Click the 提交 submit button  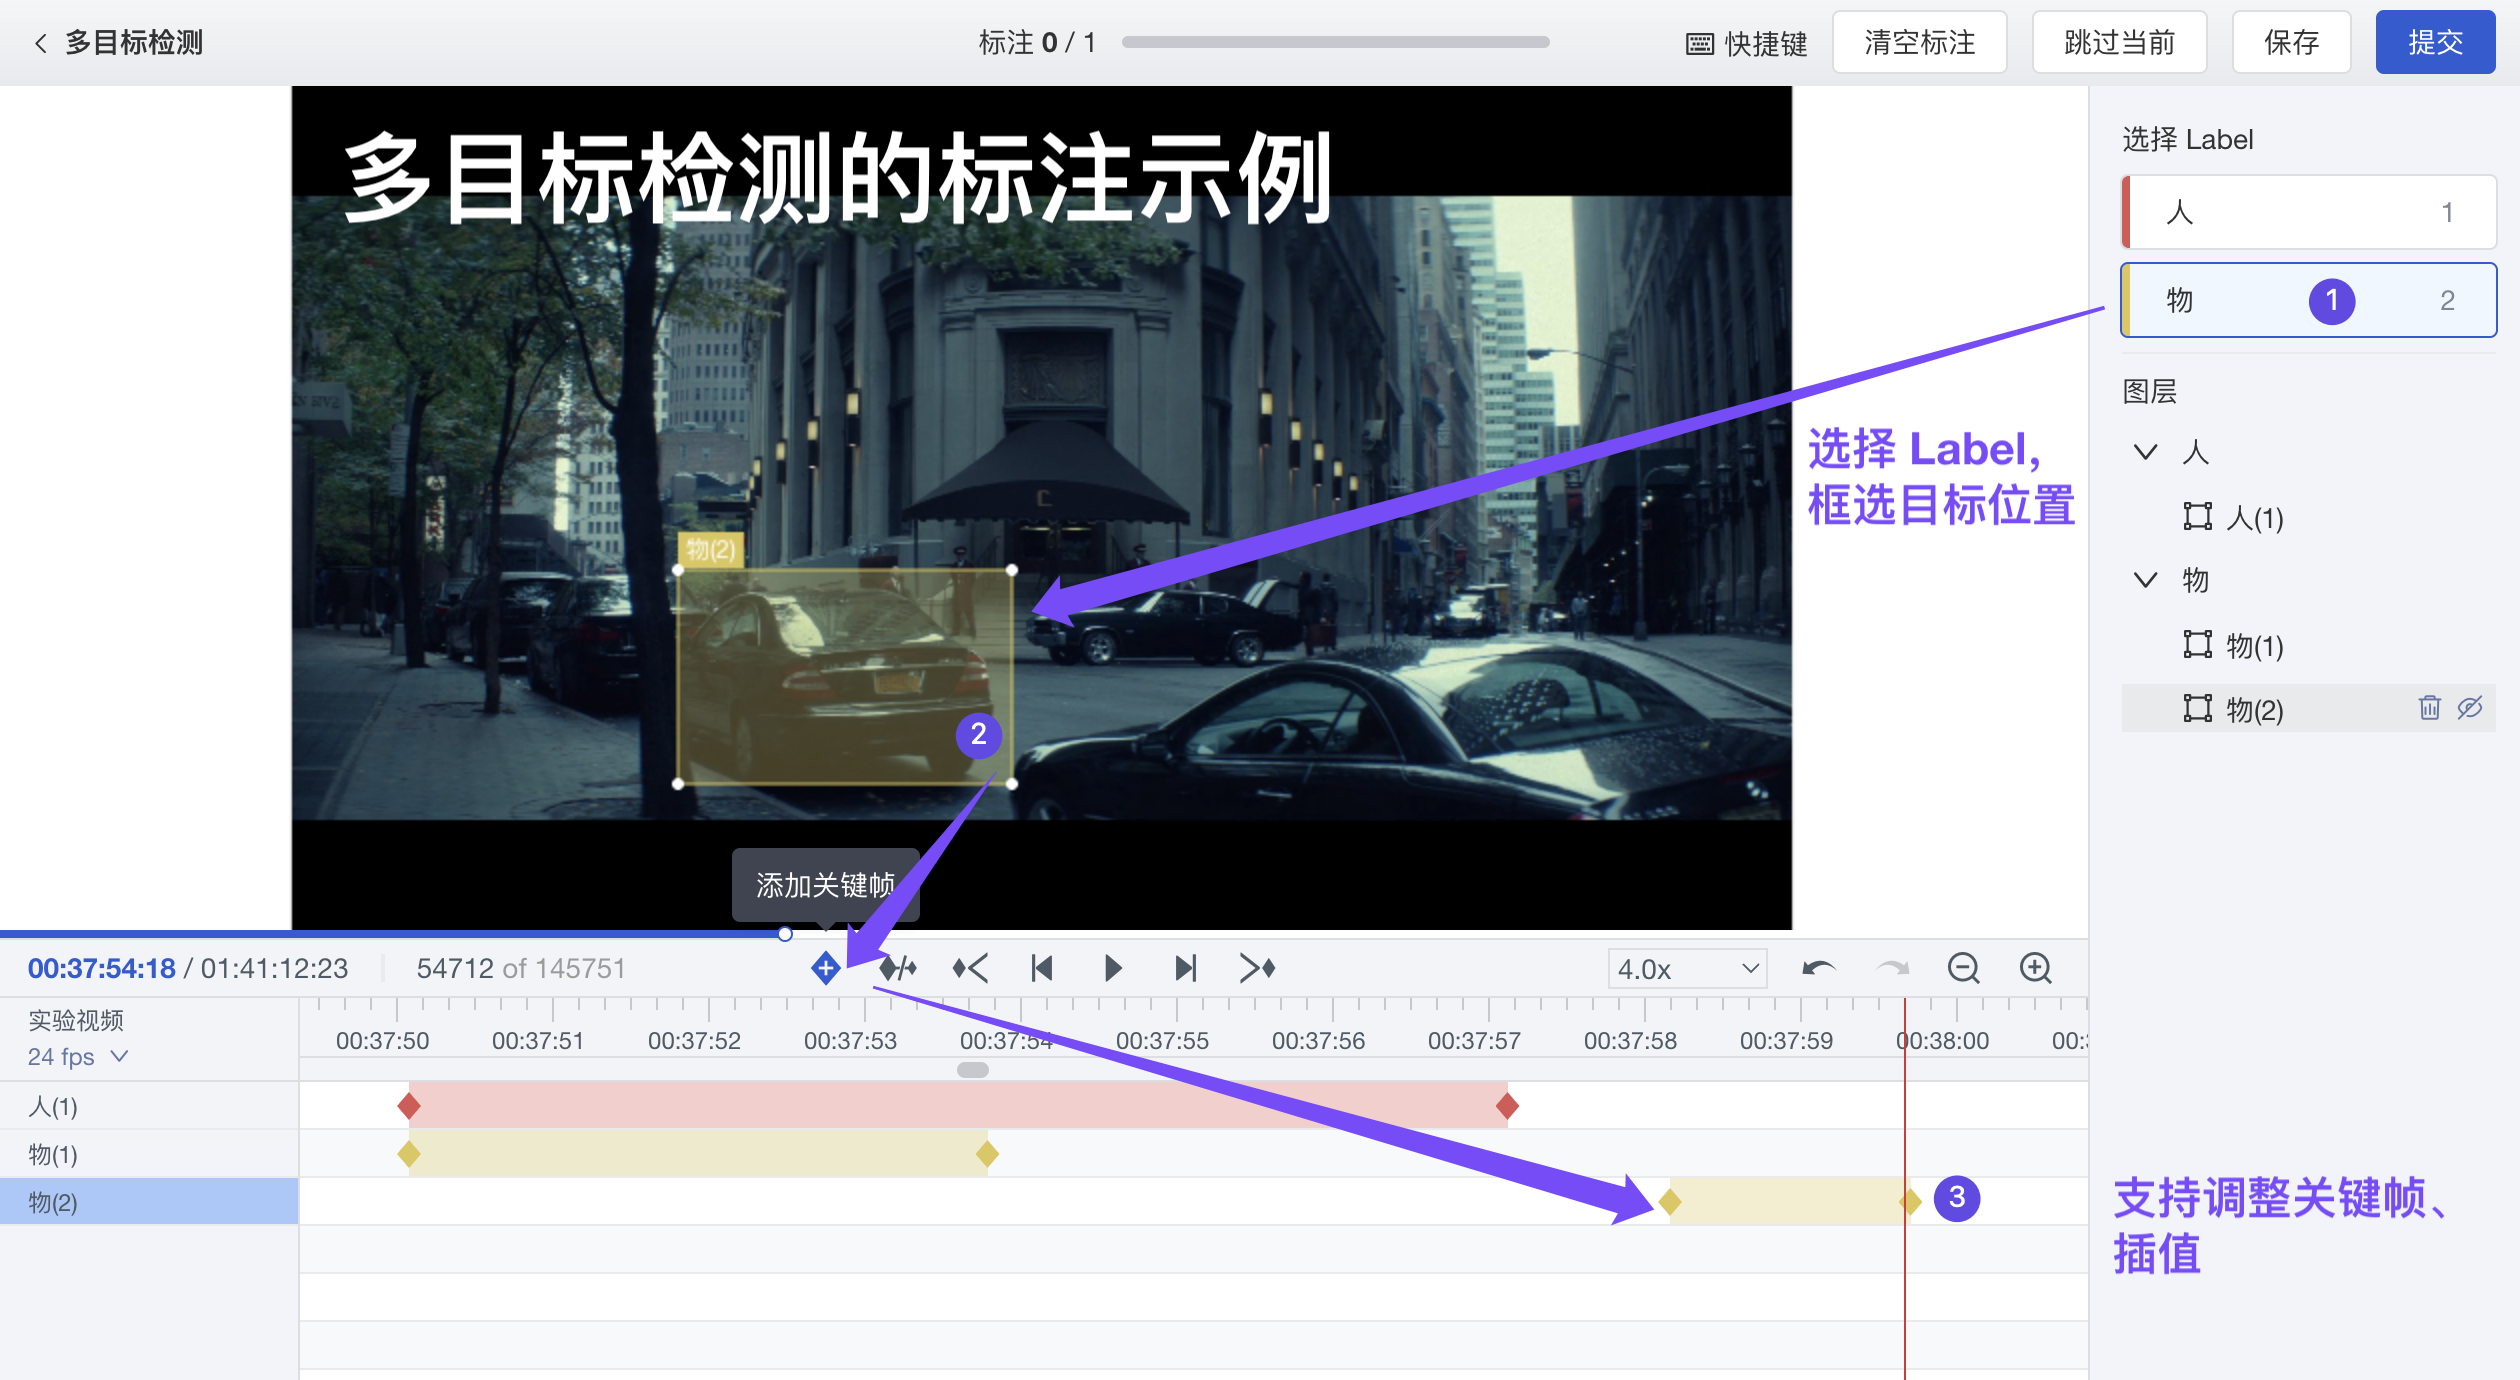click(2434, 42)
